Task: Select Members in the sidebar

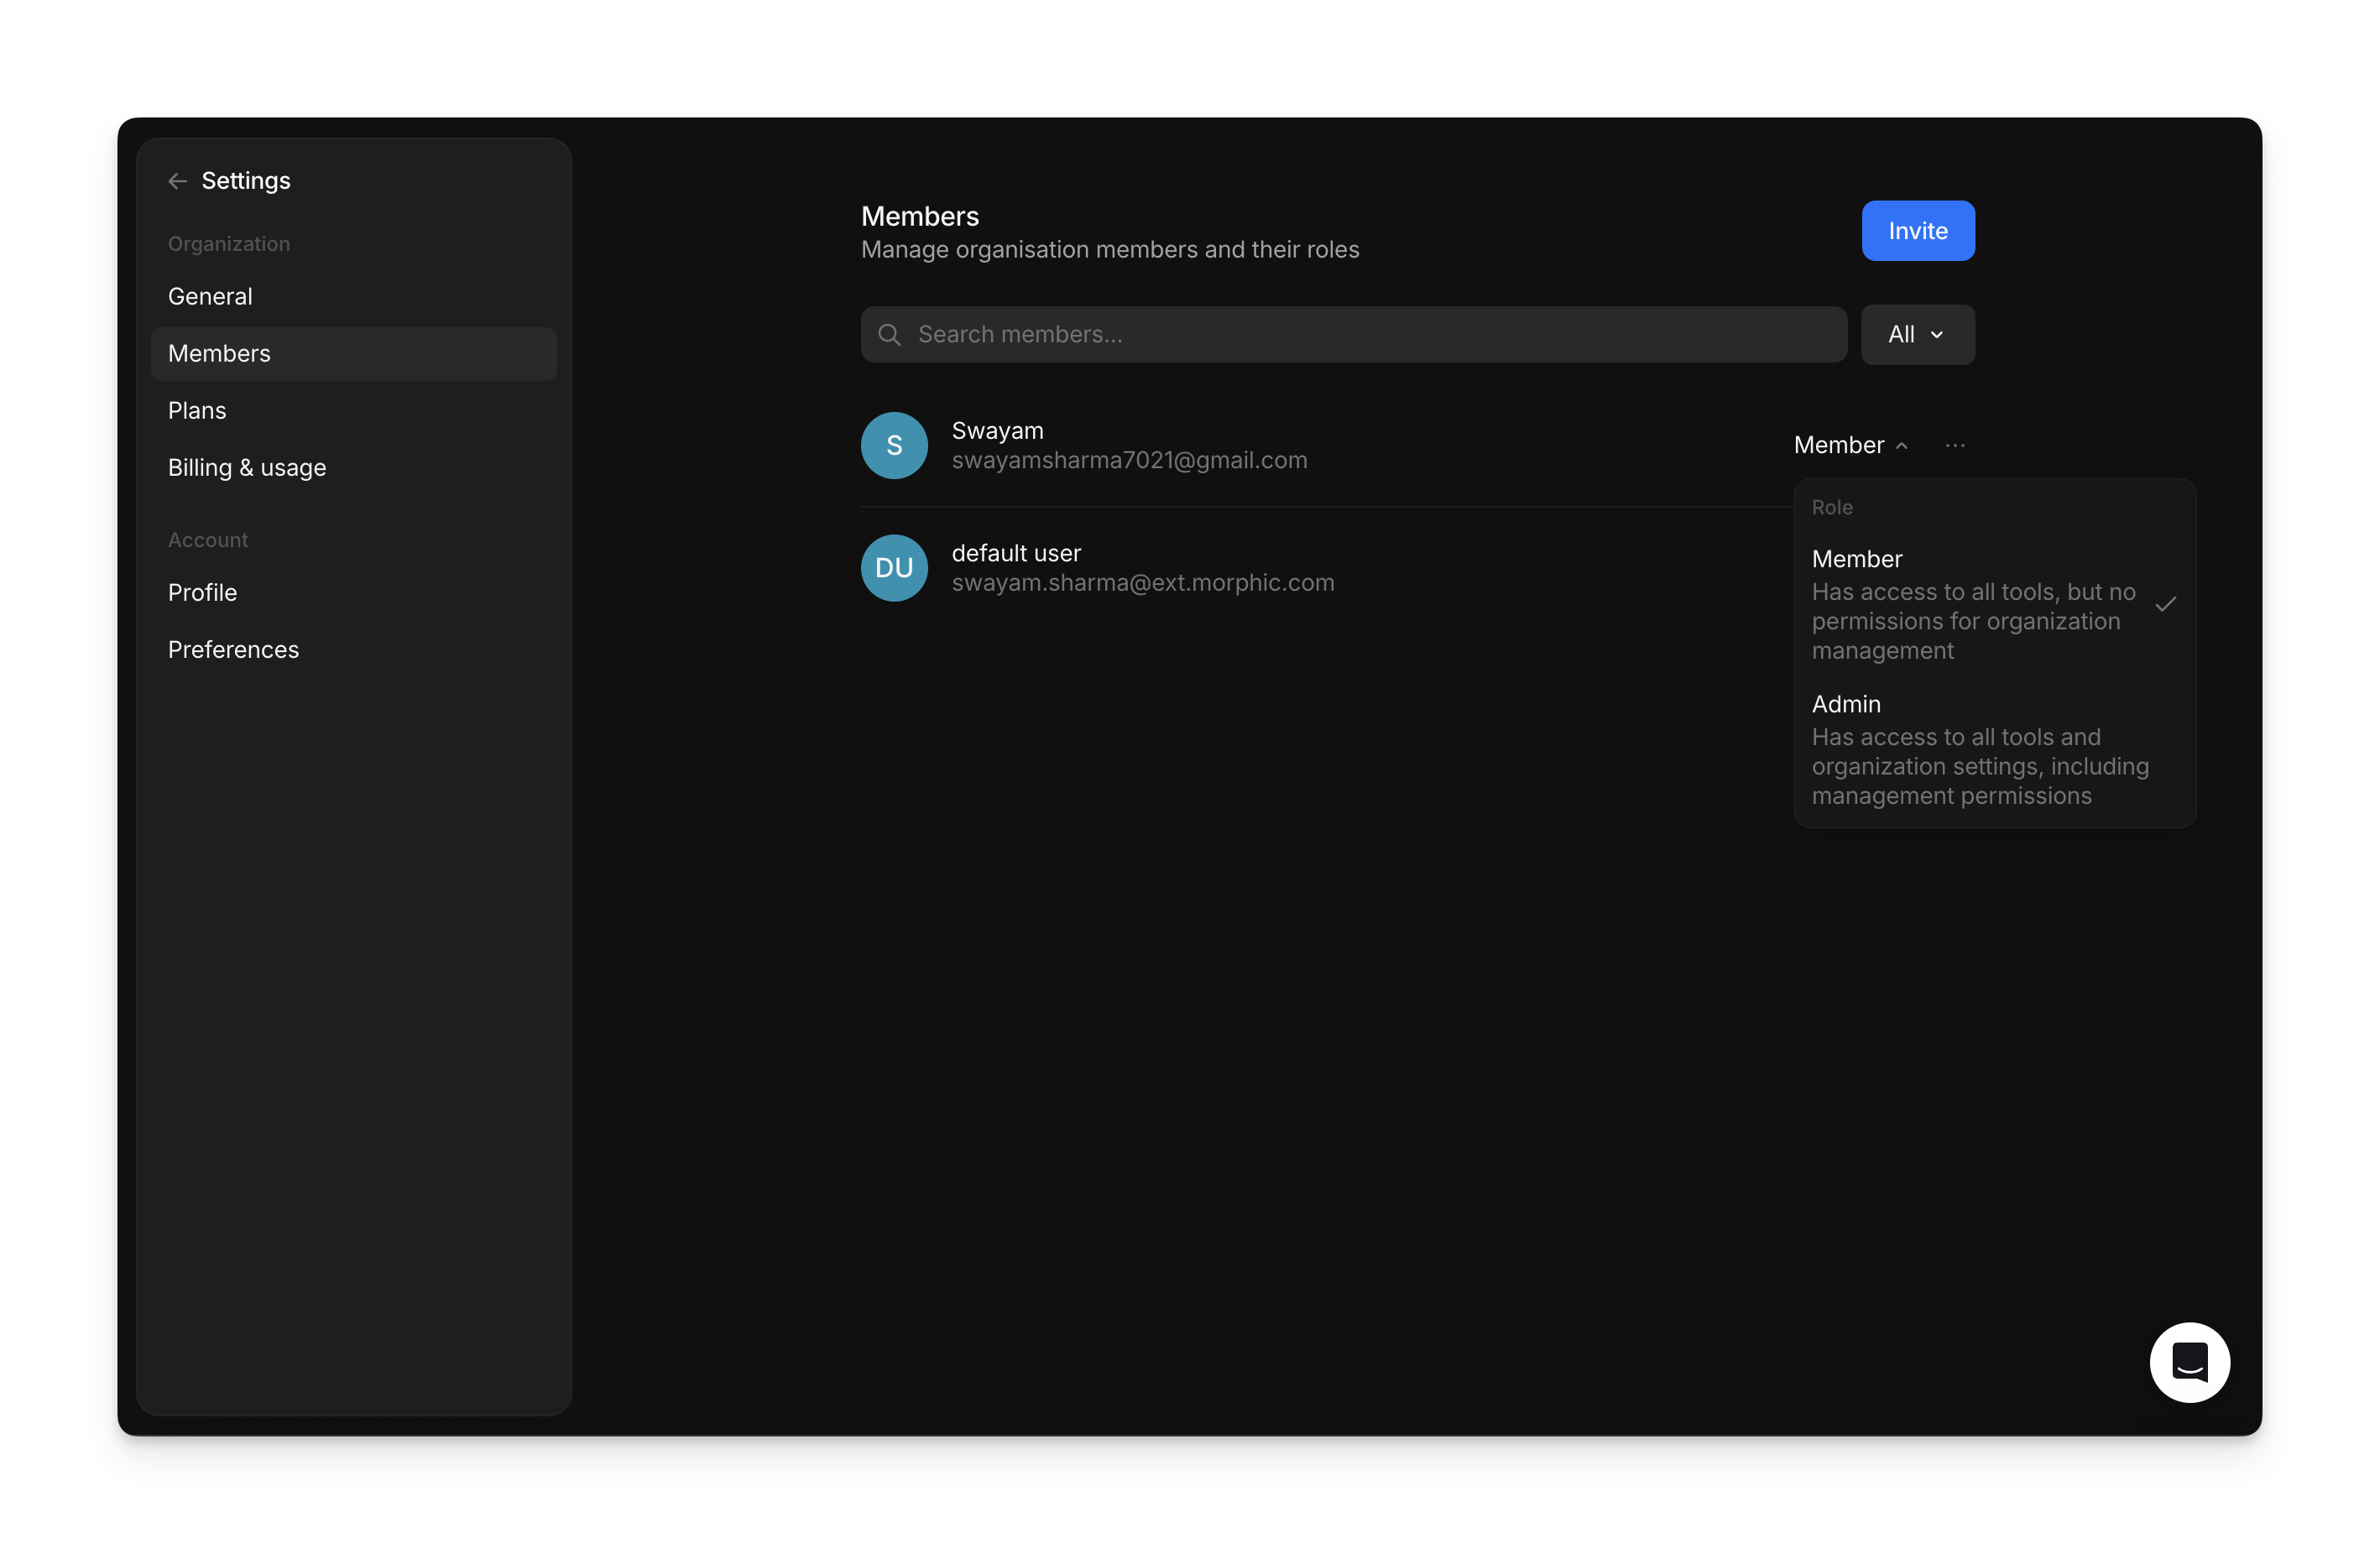Action: tap(219, 354)
